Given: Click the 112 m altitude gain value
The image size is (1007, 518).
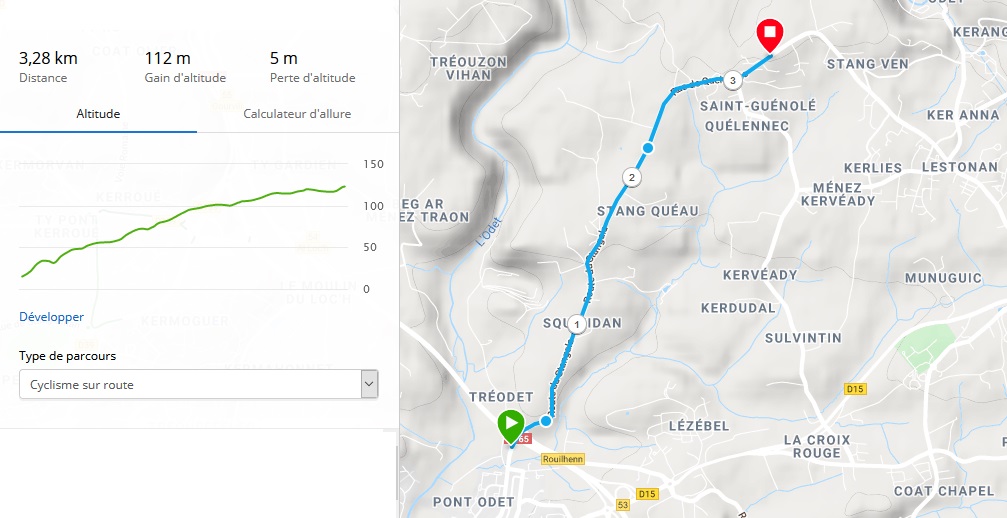Looking at the screenshot, I should (168, 58).
